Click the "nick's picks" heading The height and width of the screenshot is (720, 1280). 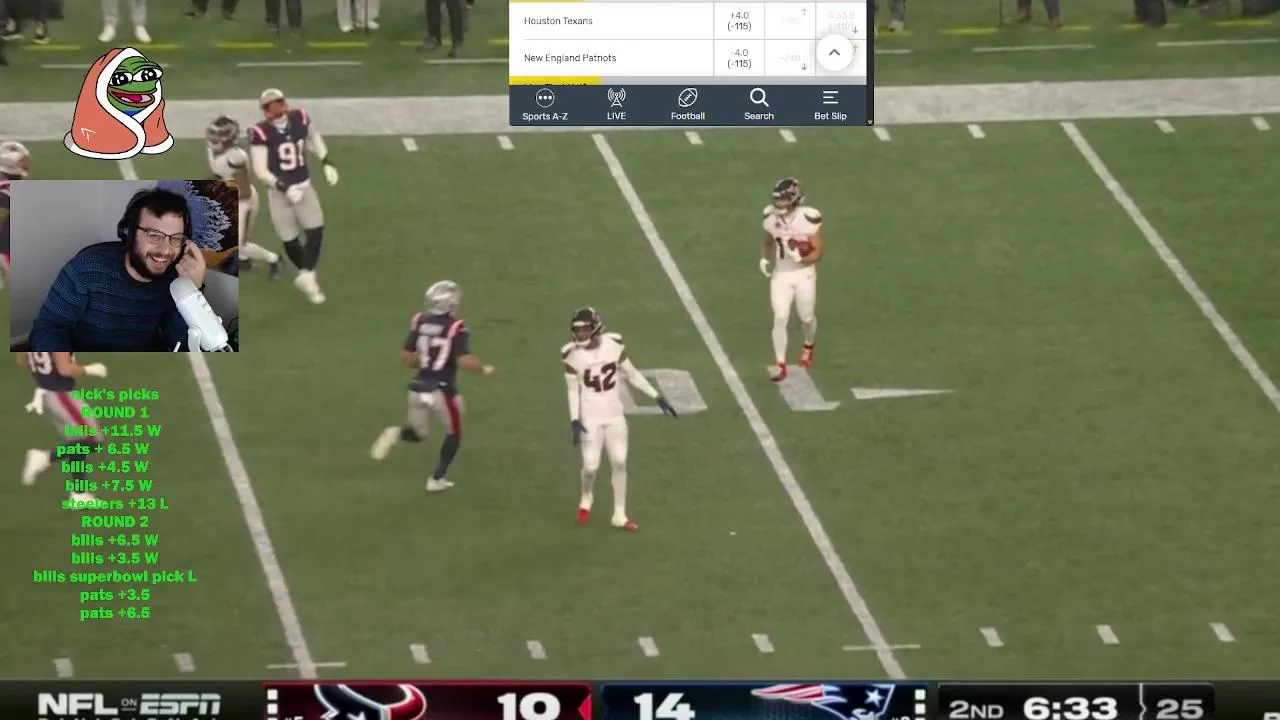coord(115,394)
